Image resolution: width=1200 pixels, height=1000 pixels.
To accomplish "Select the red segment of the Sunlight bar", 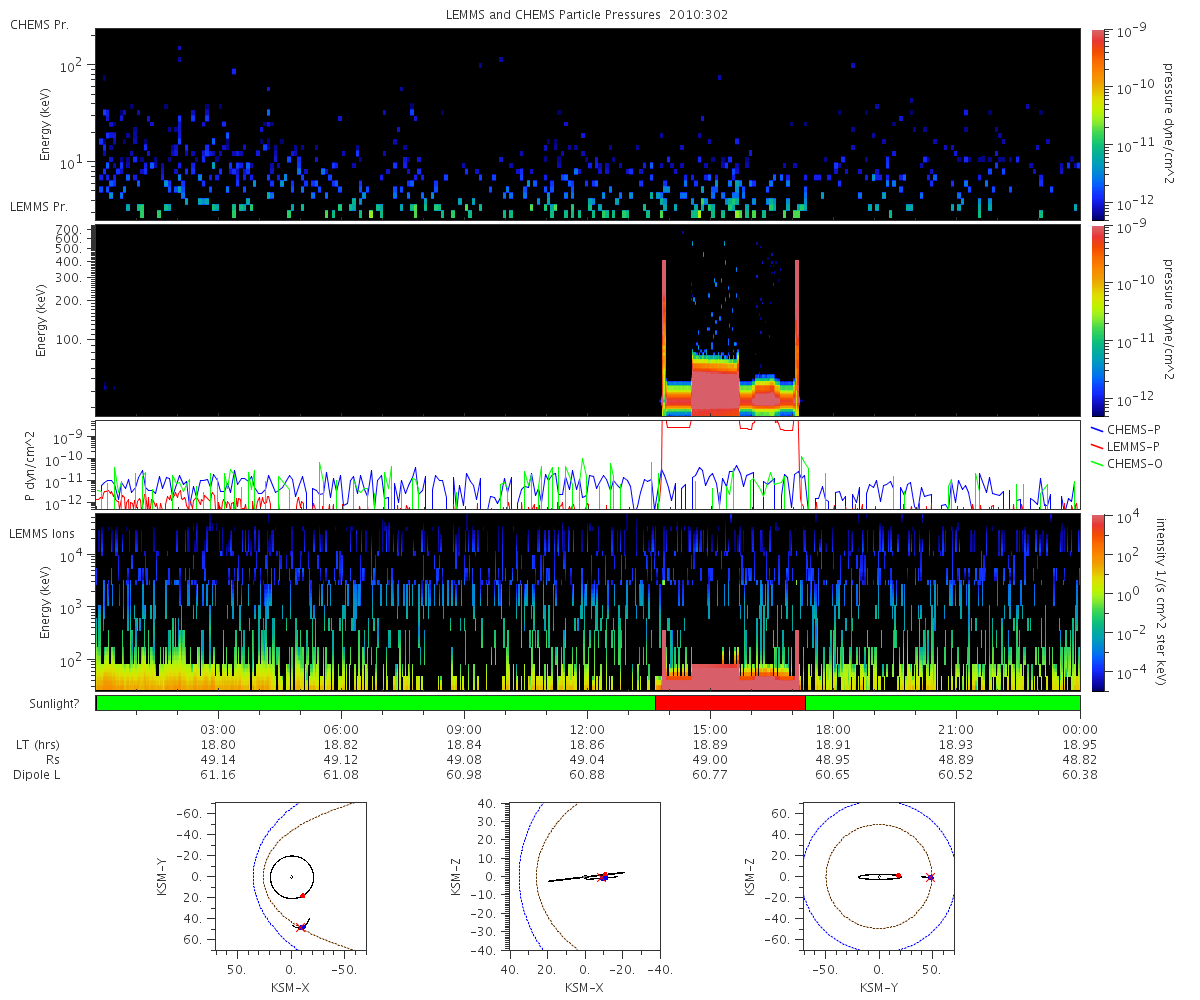I will 730,703.
